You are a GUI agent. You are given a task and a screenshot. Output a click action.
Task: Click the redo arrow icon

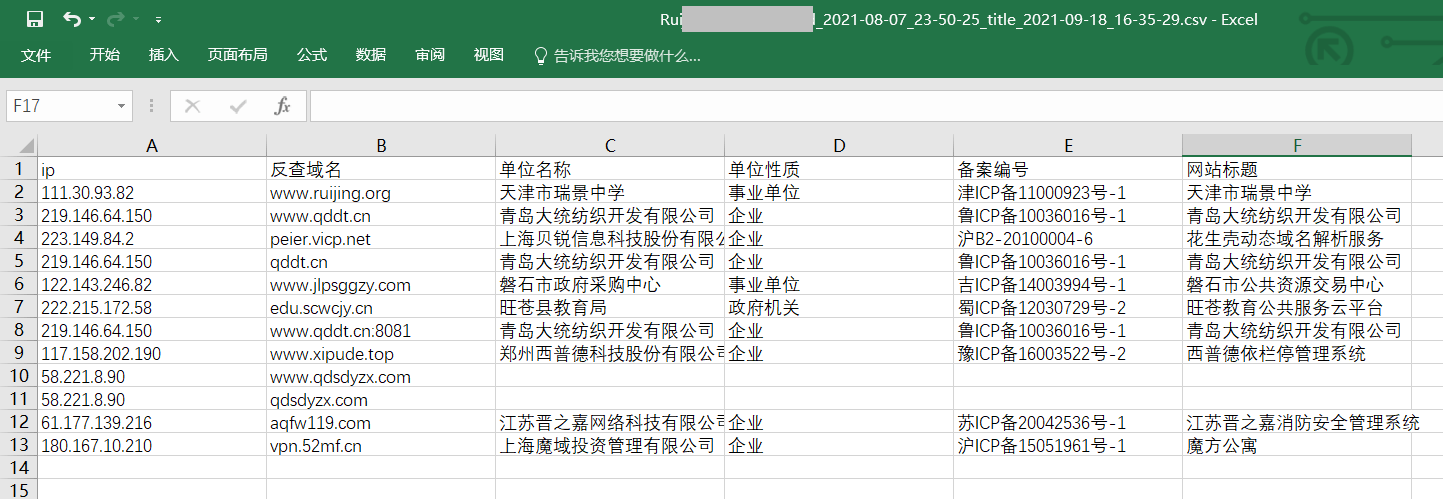(x=114, y=19)
